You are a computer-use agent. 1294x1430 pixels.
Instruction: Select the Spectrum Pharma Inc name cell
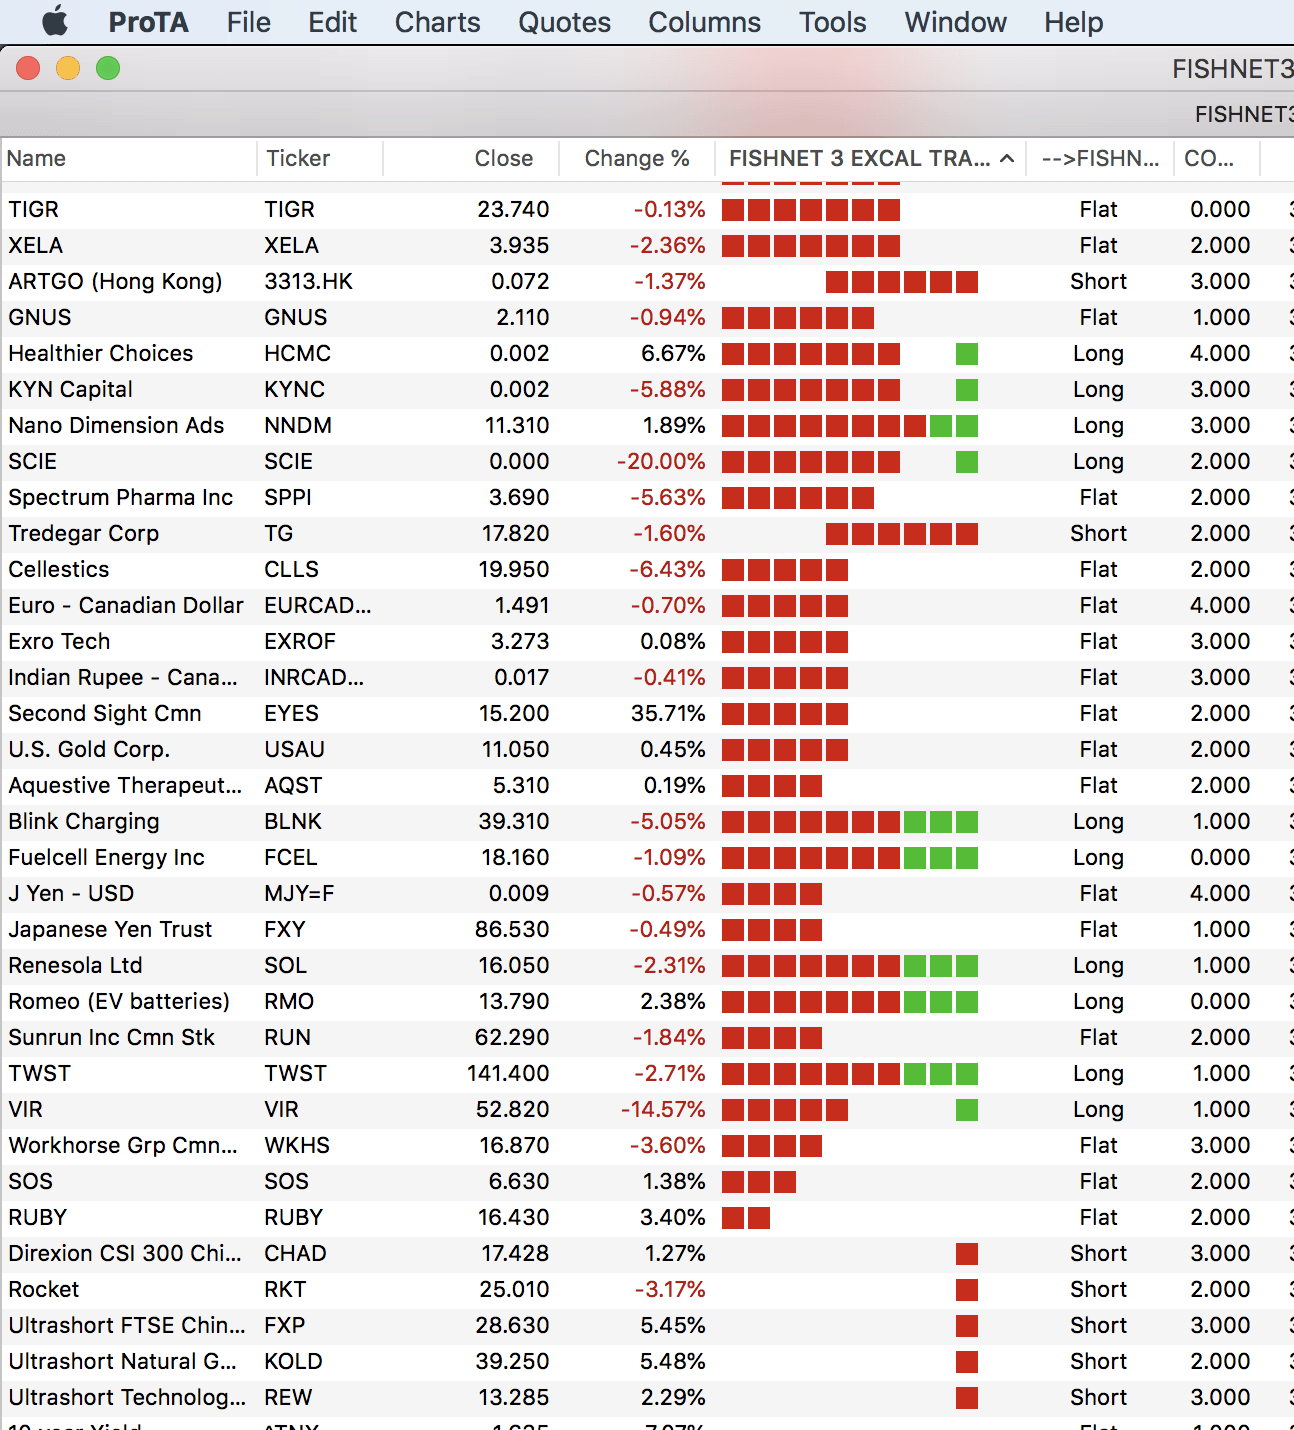(x=120, y=498)
